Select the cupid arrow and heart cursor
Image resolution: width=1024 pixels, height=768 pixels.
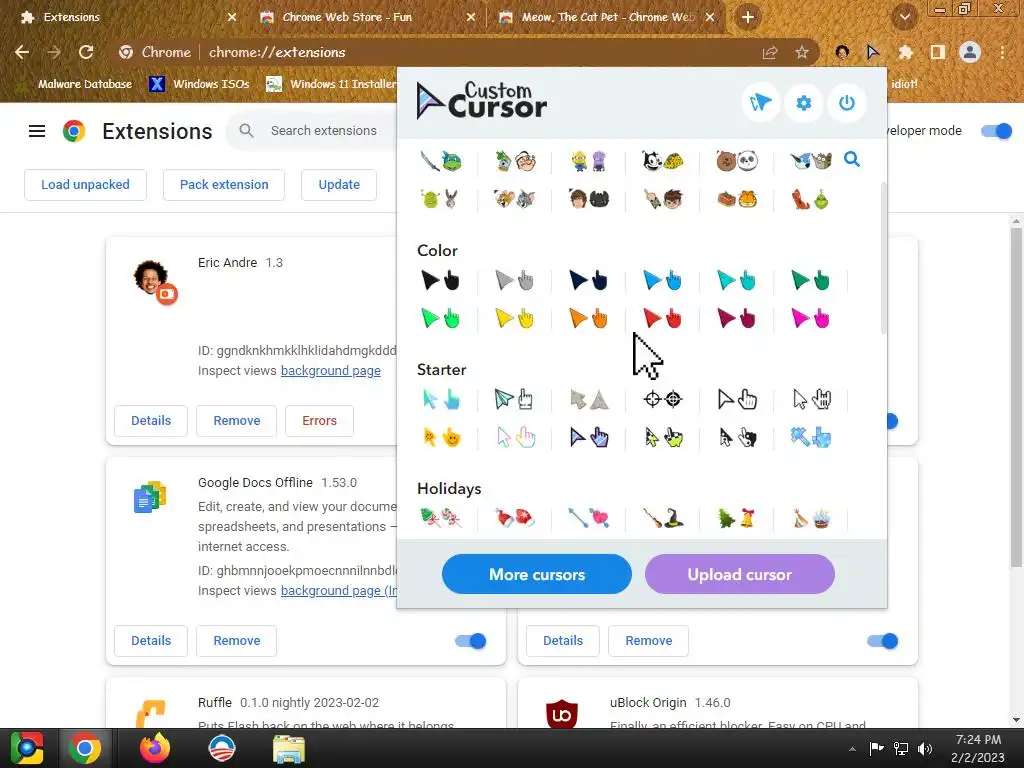(589, 519)
